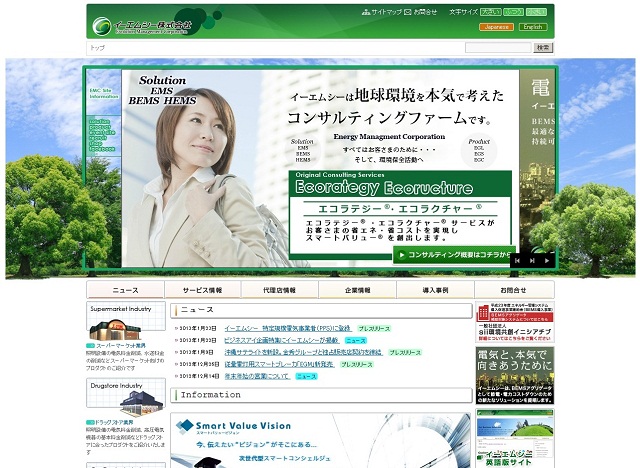Screen dimensions: 640x468
Task: Open the Smart Value Vision banner
Action: (320, 440)
